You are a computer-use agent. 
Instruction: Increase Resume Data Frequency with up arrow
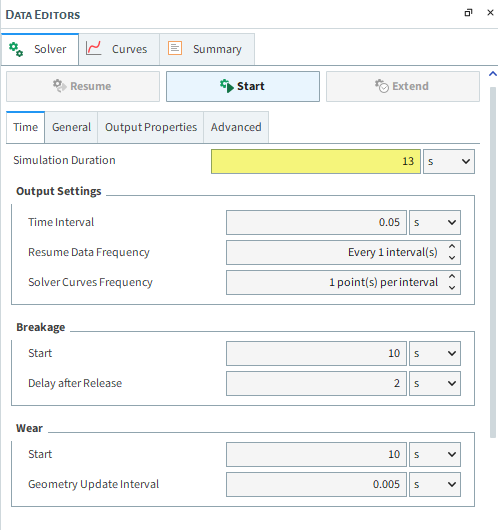[x=452, y=246]
